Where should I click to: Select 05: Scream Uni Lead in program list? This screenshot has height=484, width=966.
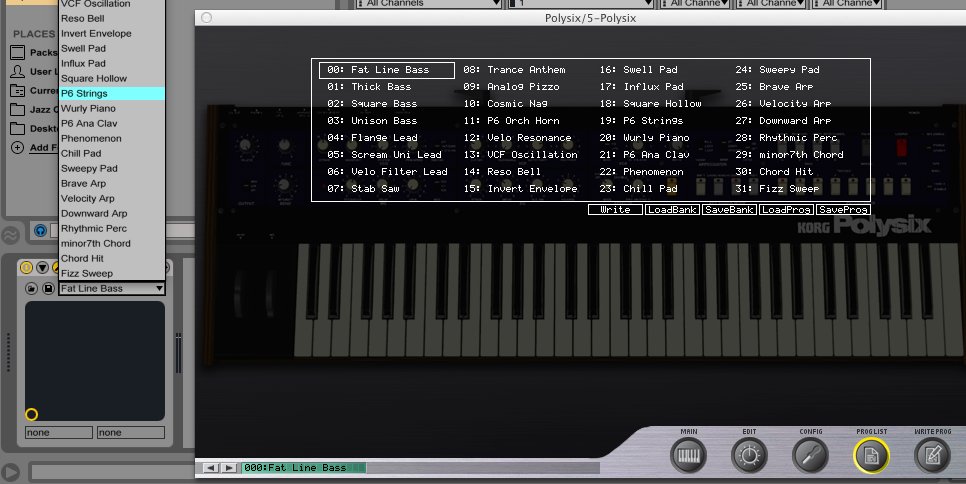point(384,155)
